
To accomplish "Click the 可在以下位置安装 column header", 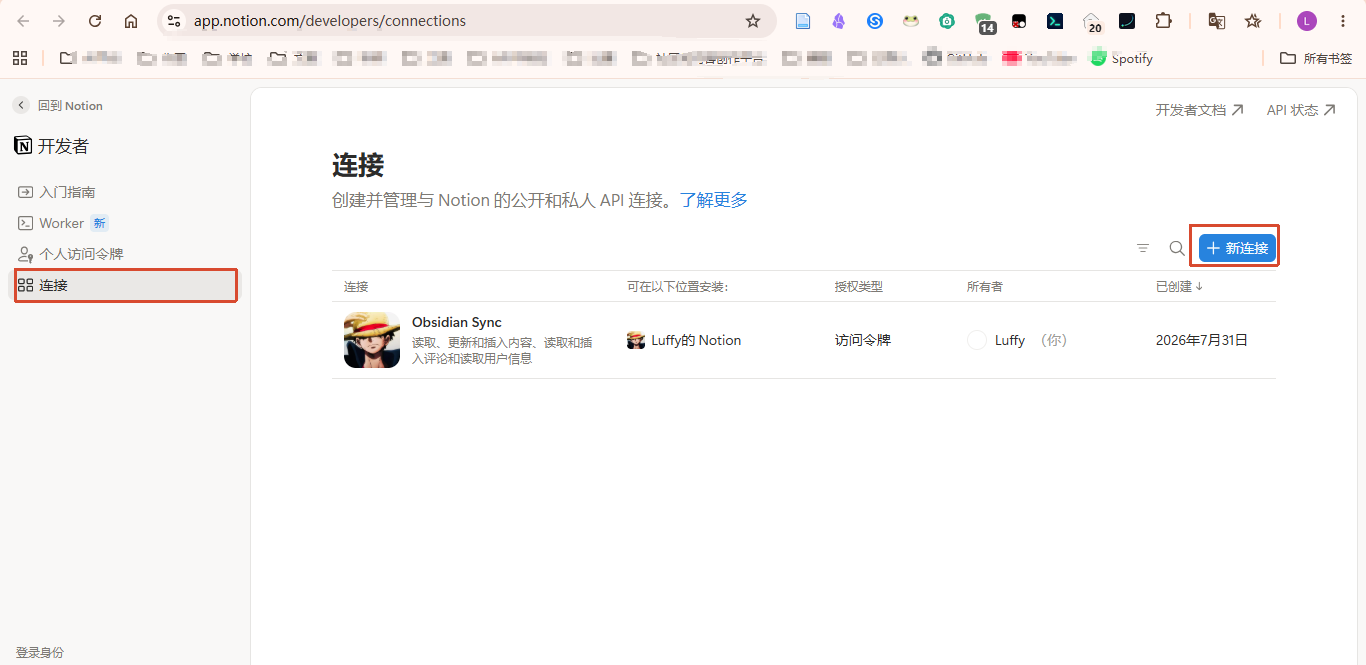I will (x=678, y=286).
